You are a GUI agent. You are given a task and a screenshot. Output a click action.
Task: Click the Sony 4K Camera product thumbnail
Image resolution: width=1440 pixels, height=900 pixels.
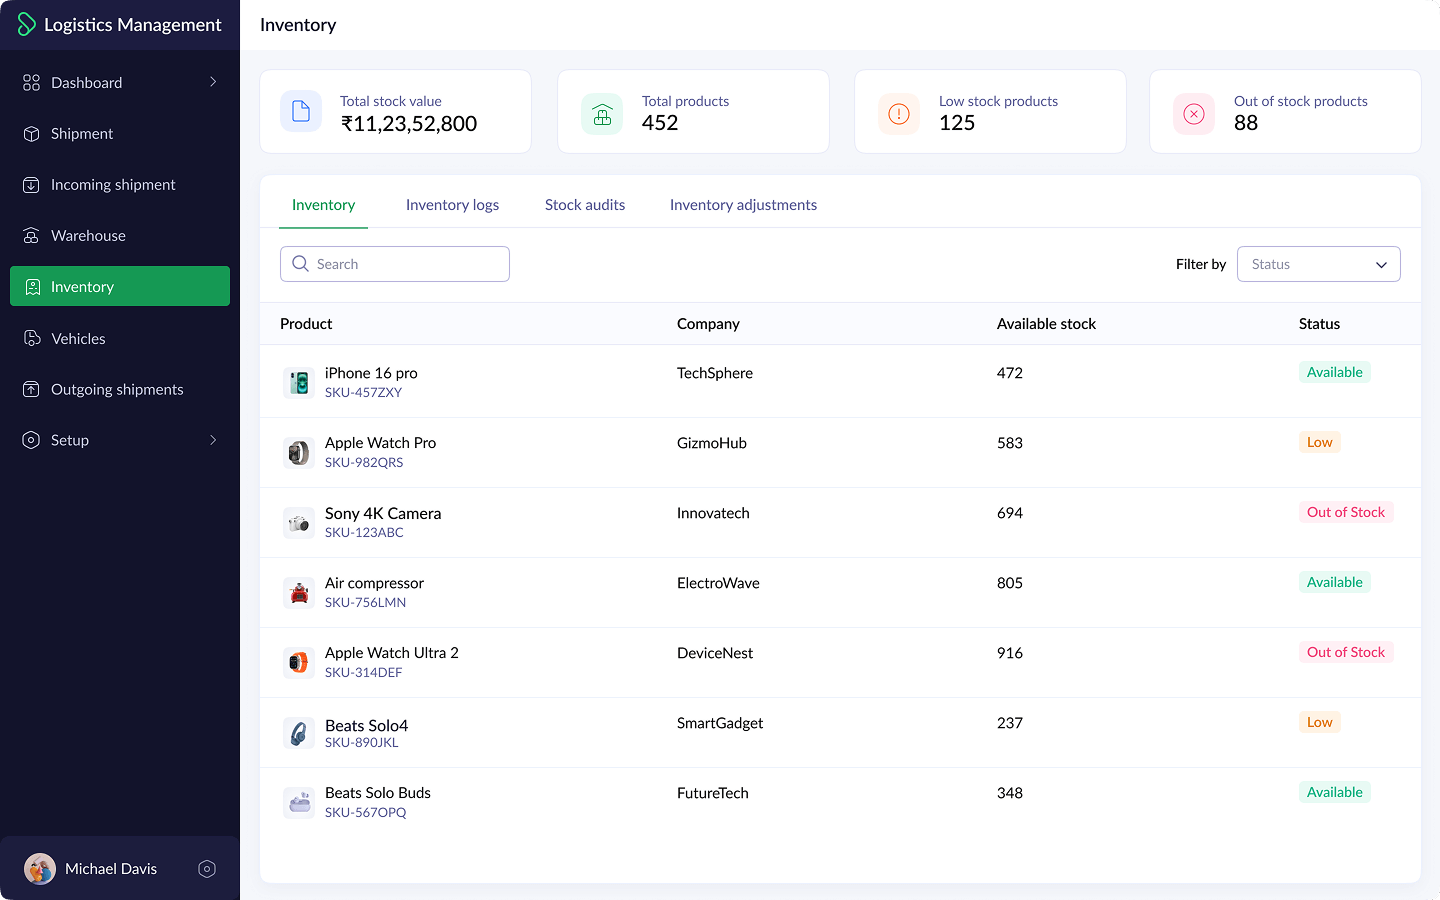[x=299, y=522]
